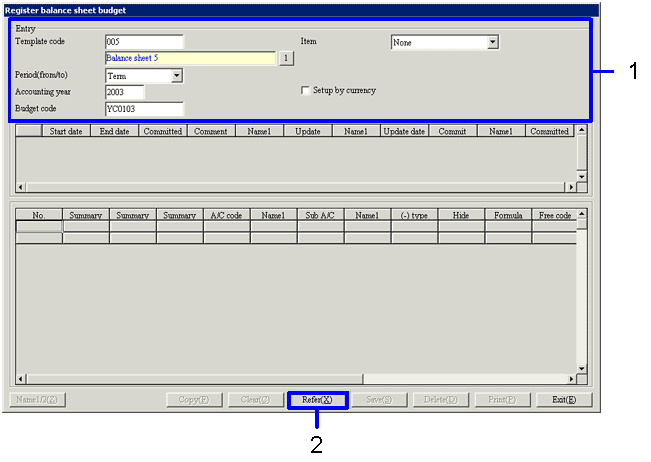Click the A/C code column header

point(226,215)
